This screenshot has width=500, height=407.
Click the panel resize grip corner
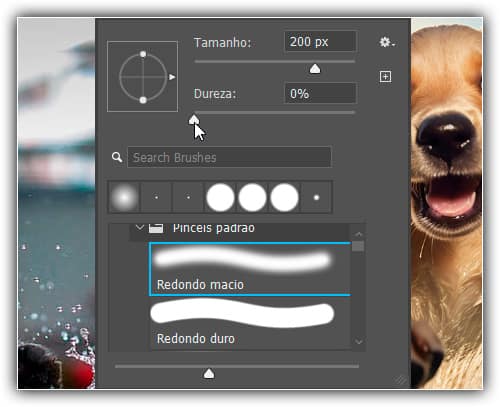click(401, 380)
